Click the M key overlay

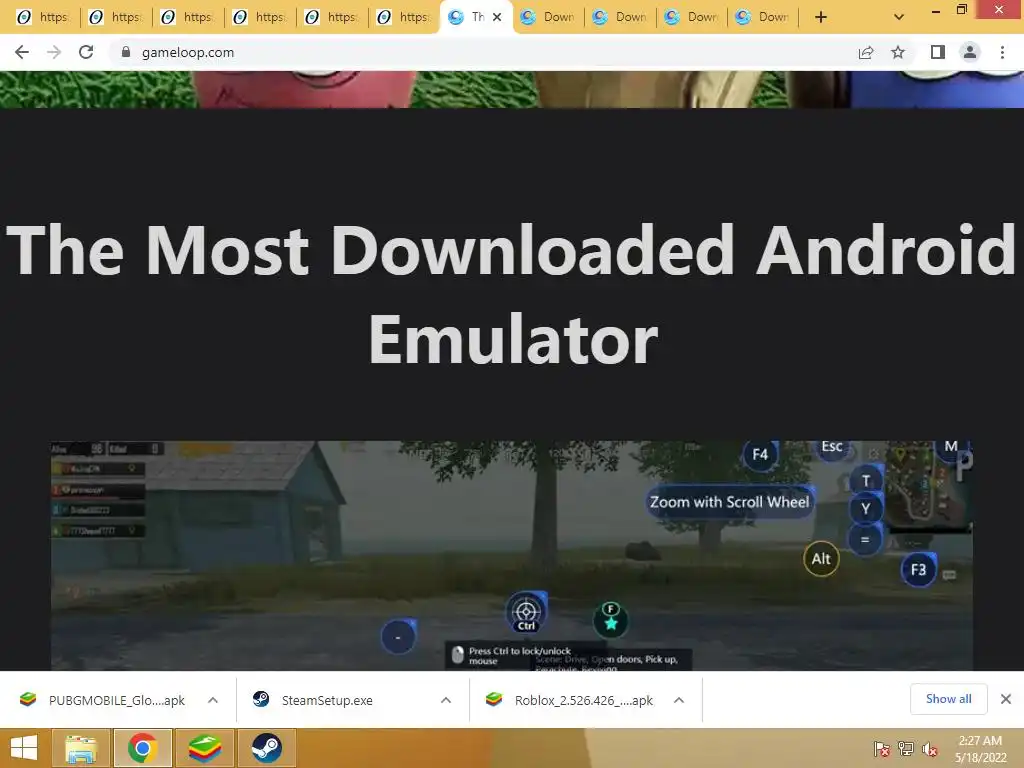pyautogui.click(x=951, y=448)
